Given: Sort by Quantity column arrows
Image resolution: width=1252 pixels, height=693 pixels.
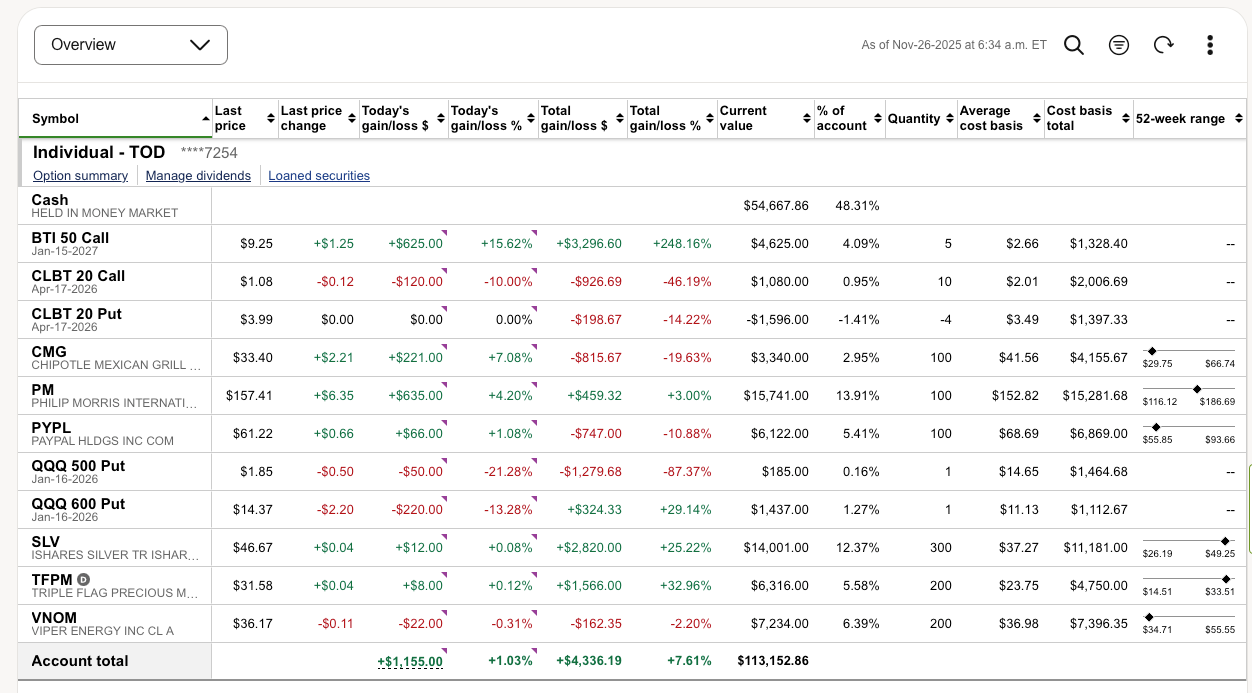Looking at the screenshot, I should (x=949, y=119).
